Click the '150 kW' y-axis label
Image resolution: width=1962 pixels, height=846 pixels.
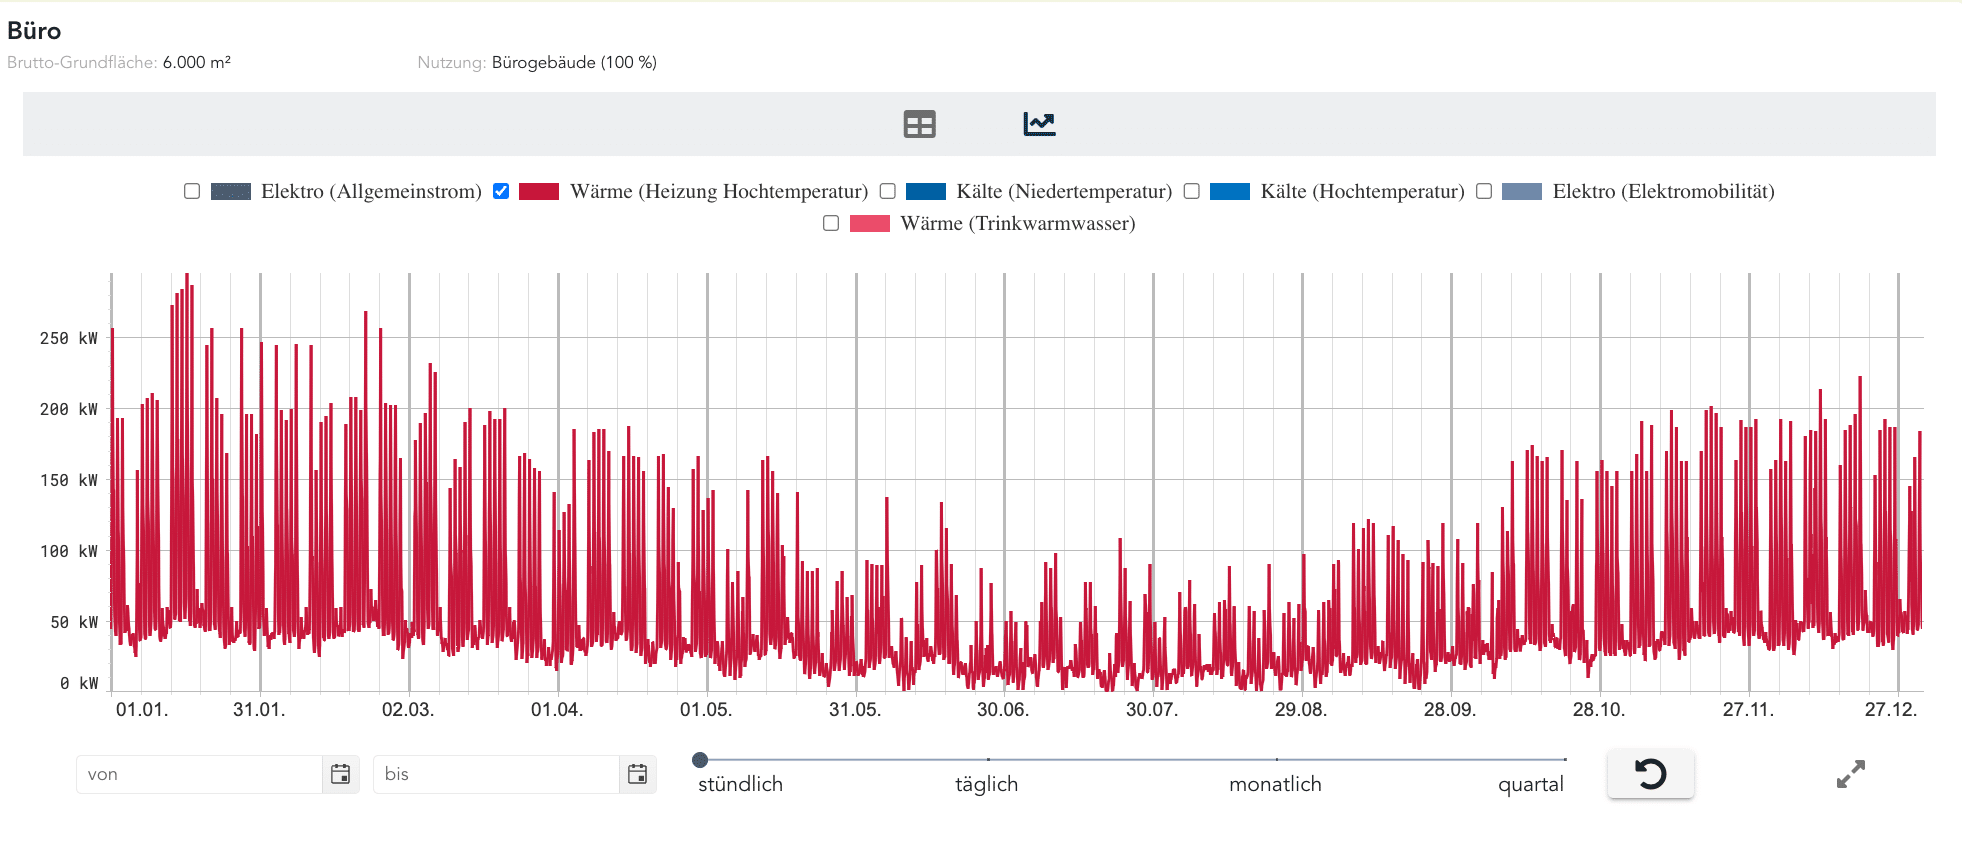(69, 480)
